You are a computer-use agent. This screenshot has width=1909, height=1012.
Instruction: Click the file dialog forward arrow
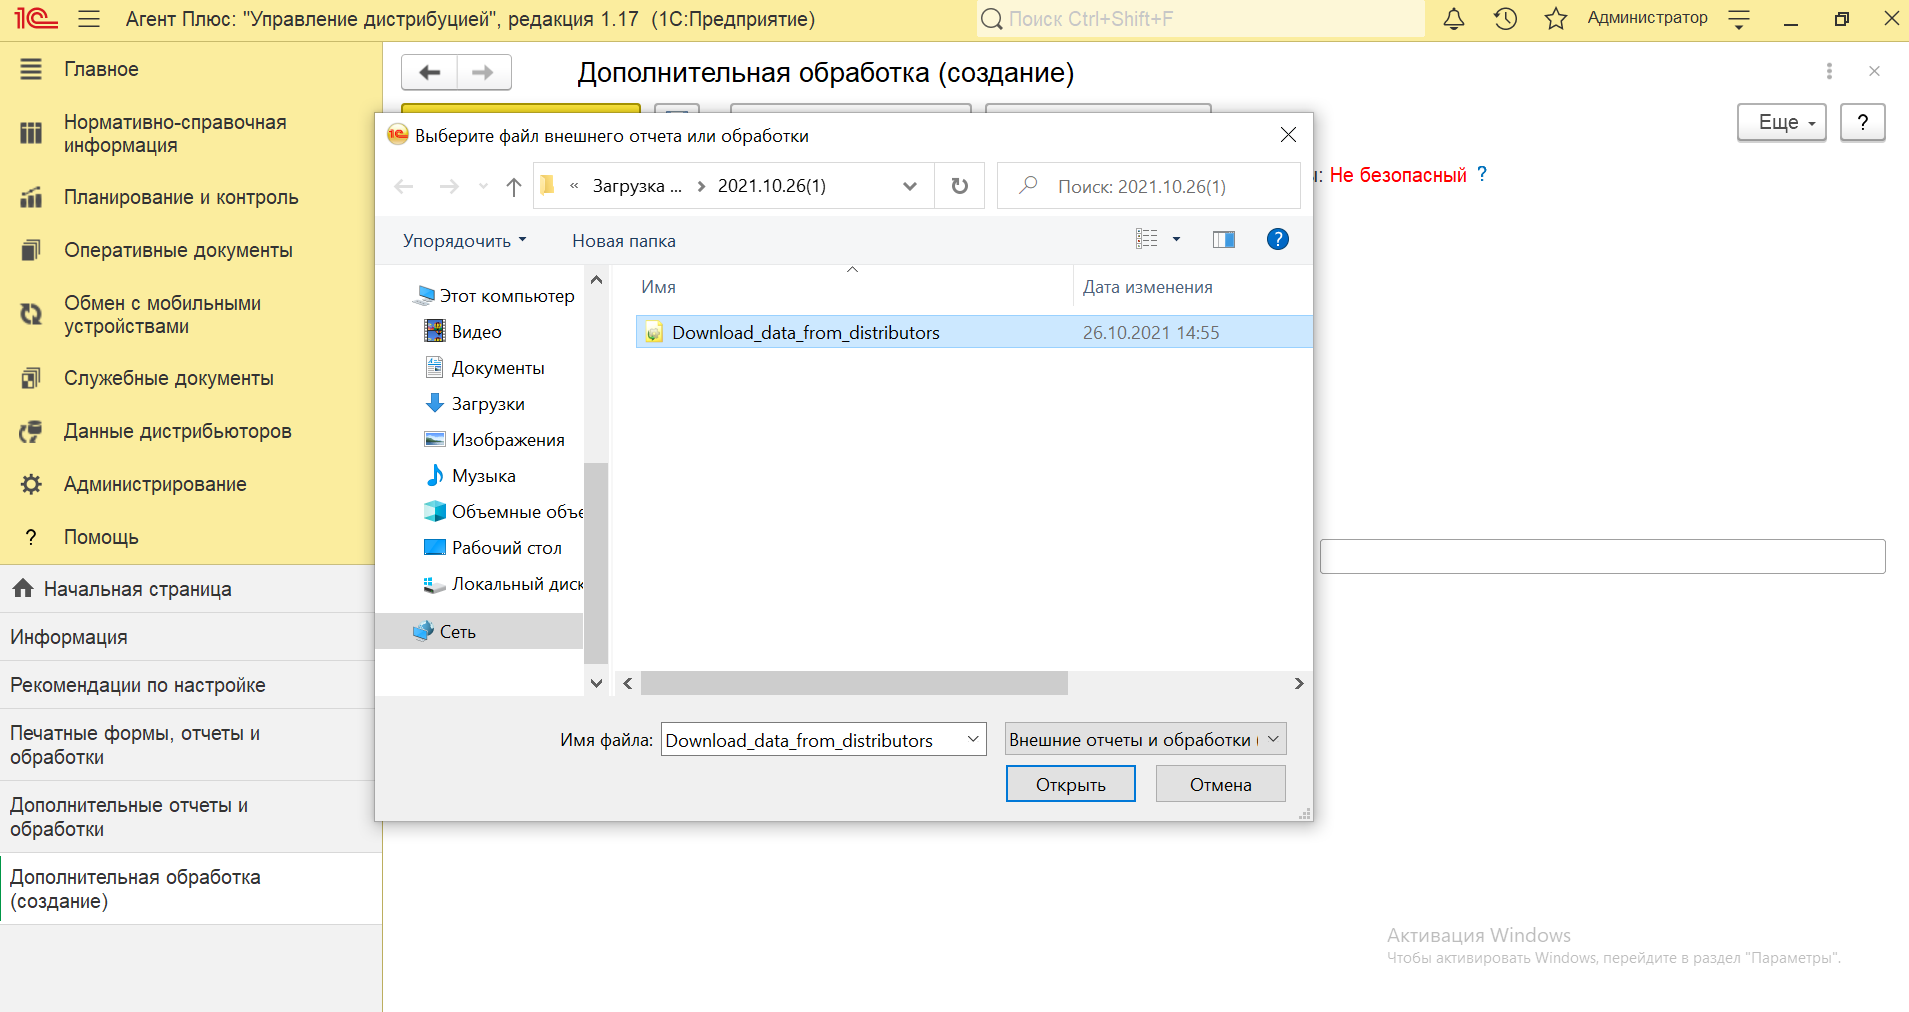[x=449, y=186]
